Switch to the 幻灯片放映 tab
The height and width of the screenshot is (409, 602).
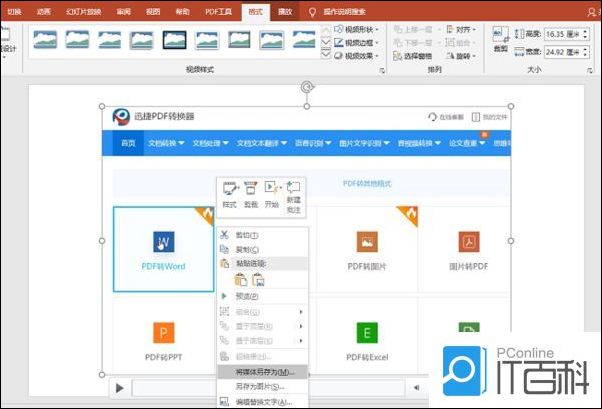click(x=83, y=12)
